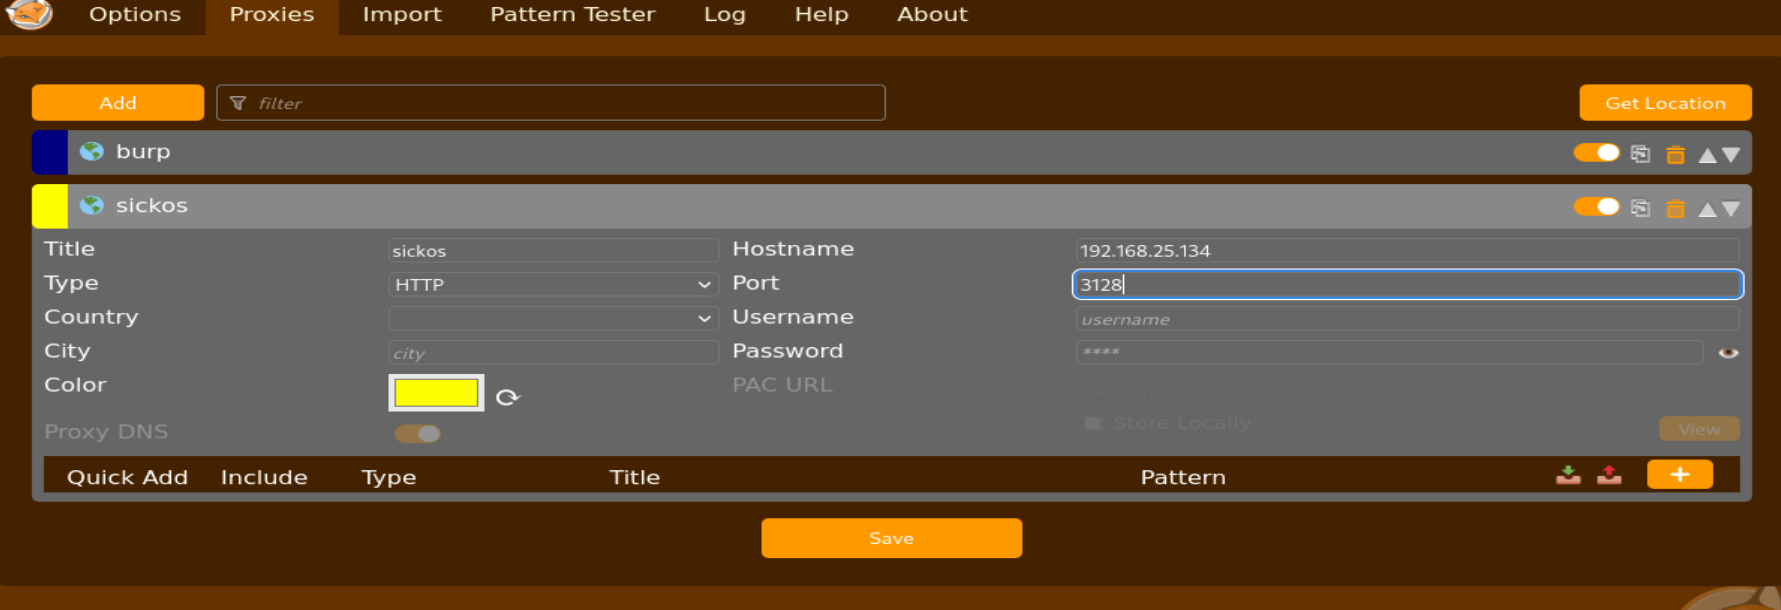Click the globe icon next to burp
The height and width of the screenshot is (610, 1781).
coord(92,151)
